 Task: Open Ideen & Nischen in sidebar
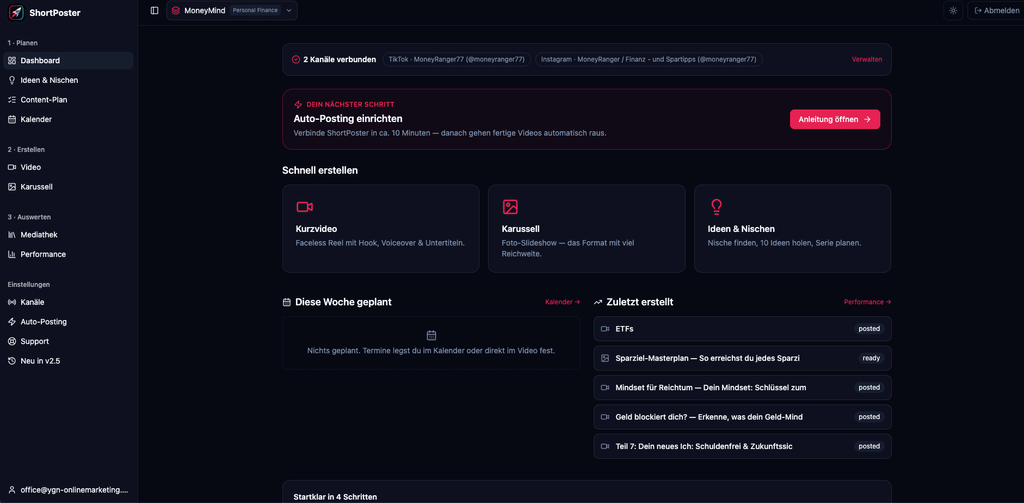pos(69,80)
